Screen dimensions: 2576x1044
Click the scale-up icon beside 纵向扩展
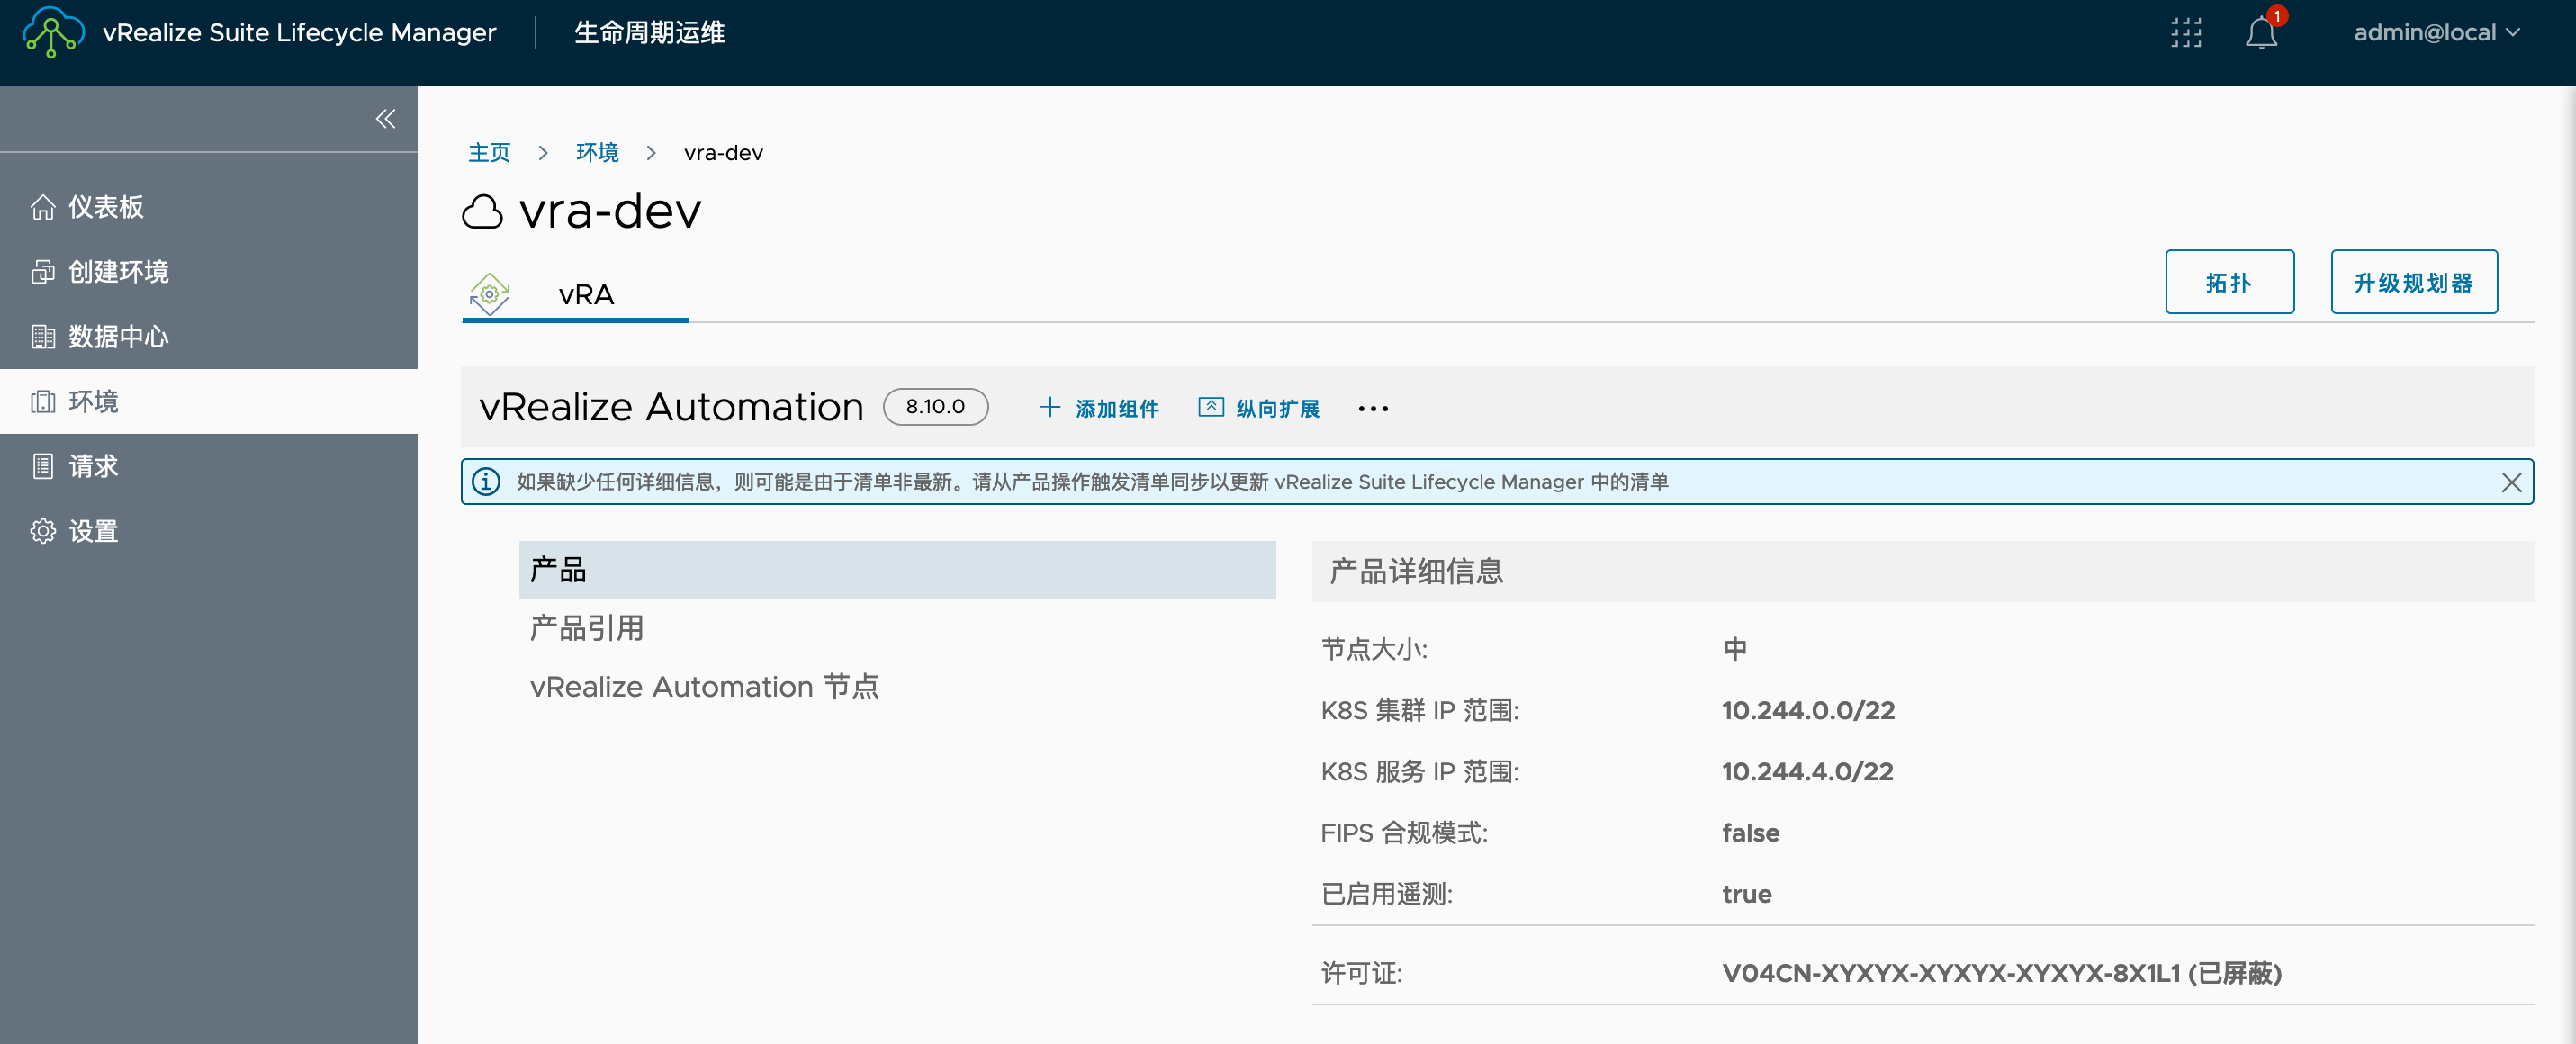point(1210,406)
